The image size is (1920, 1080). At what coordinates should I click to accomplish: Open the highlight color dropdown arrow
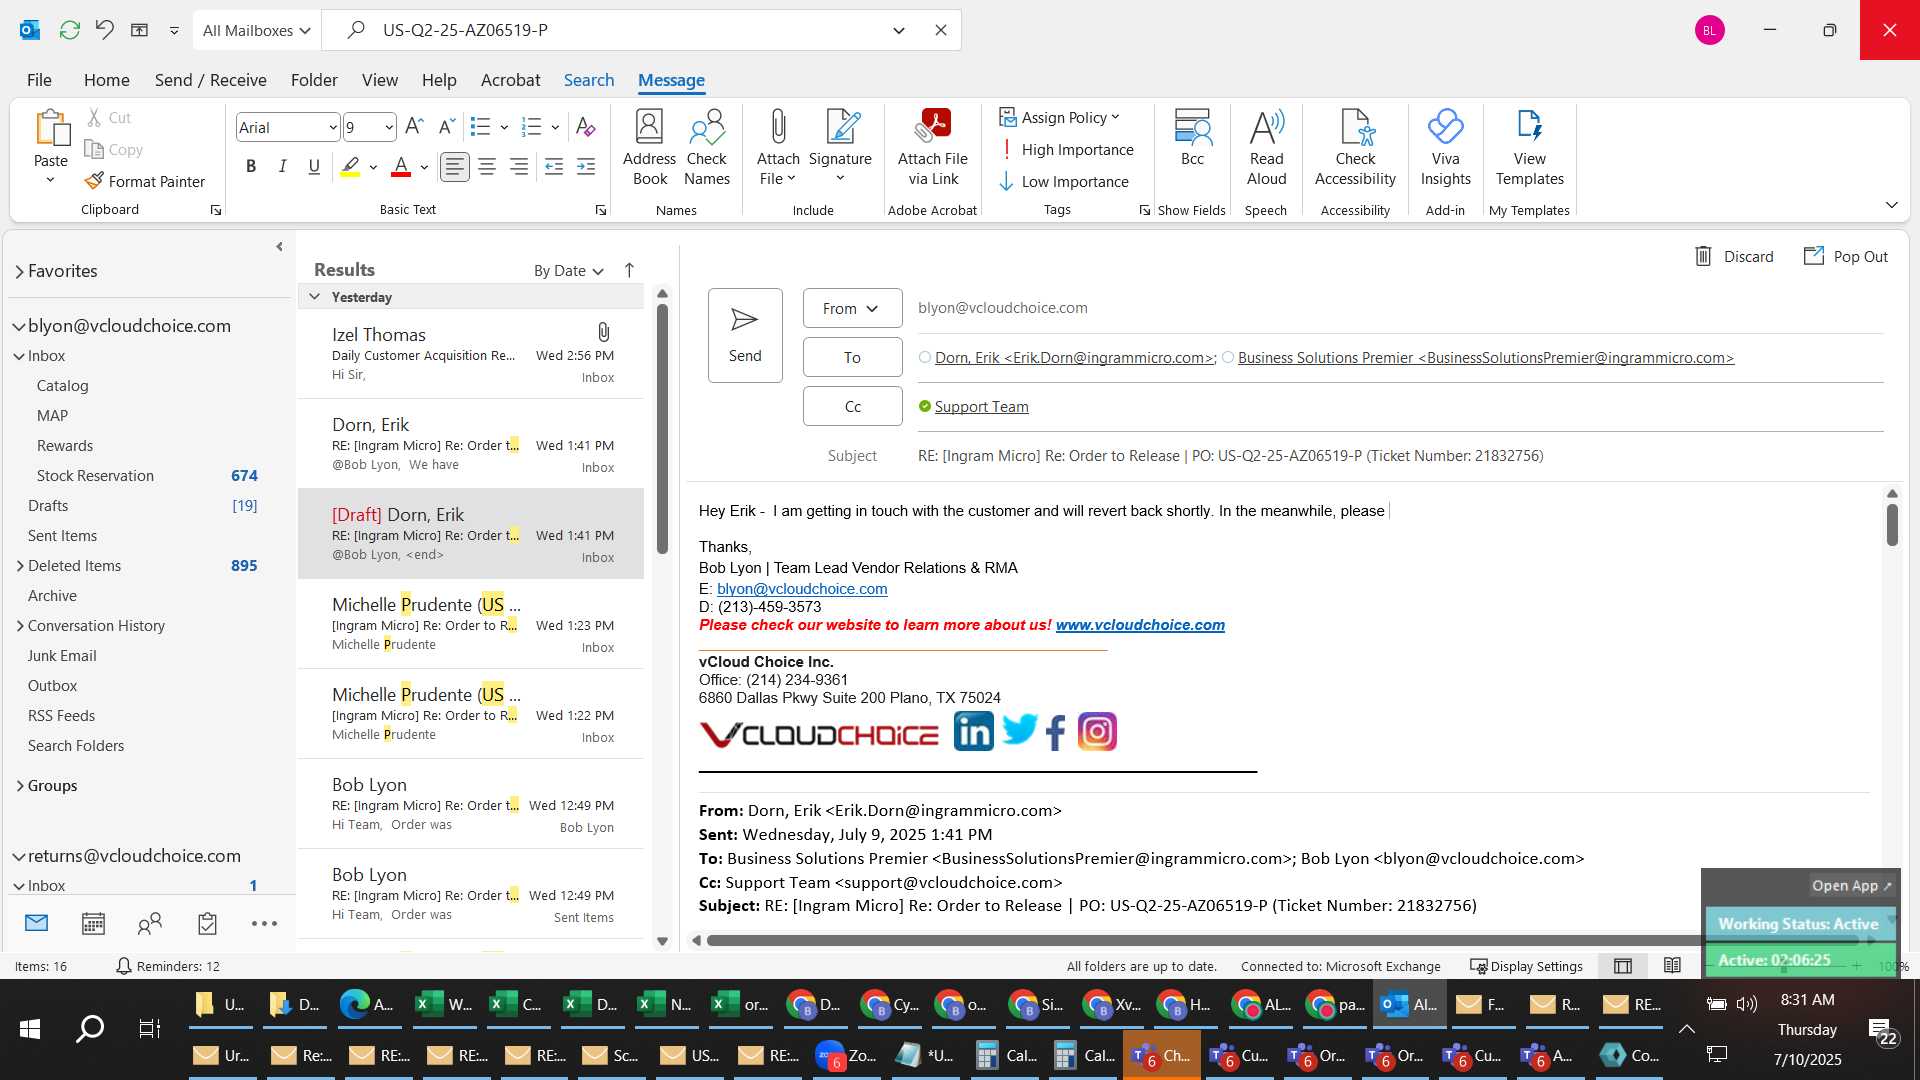click(373, 167)
